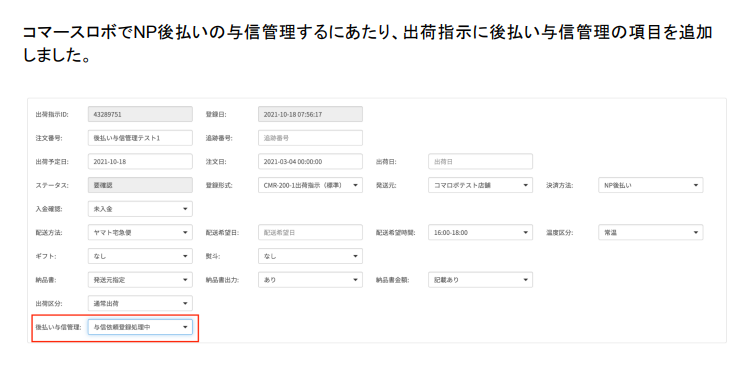The height and width of the screenshot is (366, 750).
Task: Open the 納品書出力 あり dropdown
Action: click(x=310, y=280)
